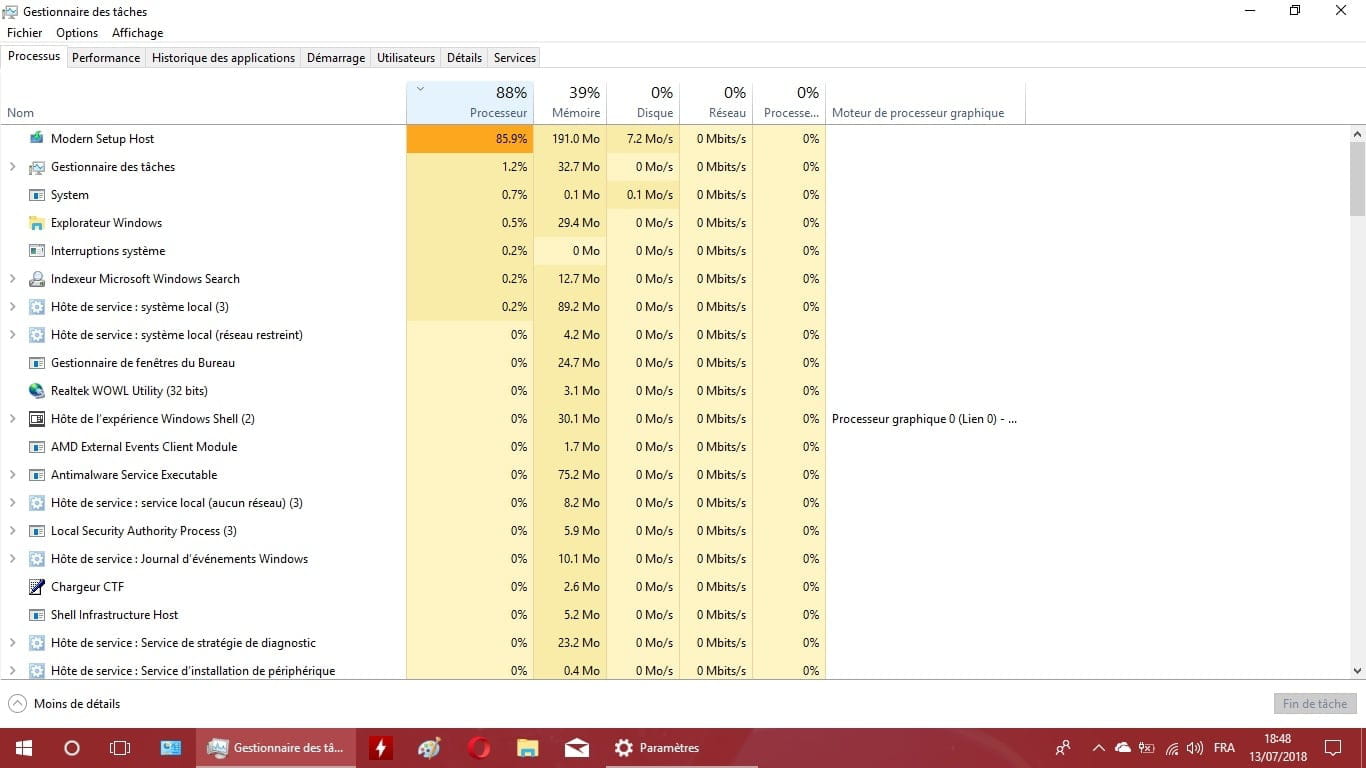1366x768 pixels.
Task: Click the AMD External Events Client Module icon
Action: [37, 446]
